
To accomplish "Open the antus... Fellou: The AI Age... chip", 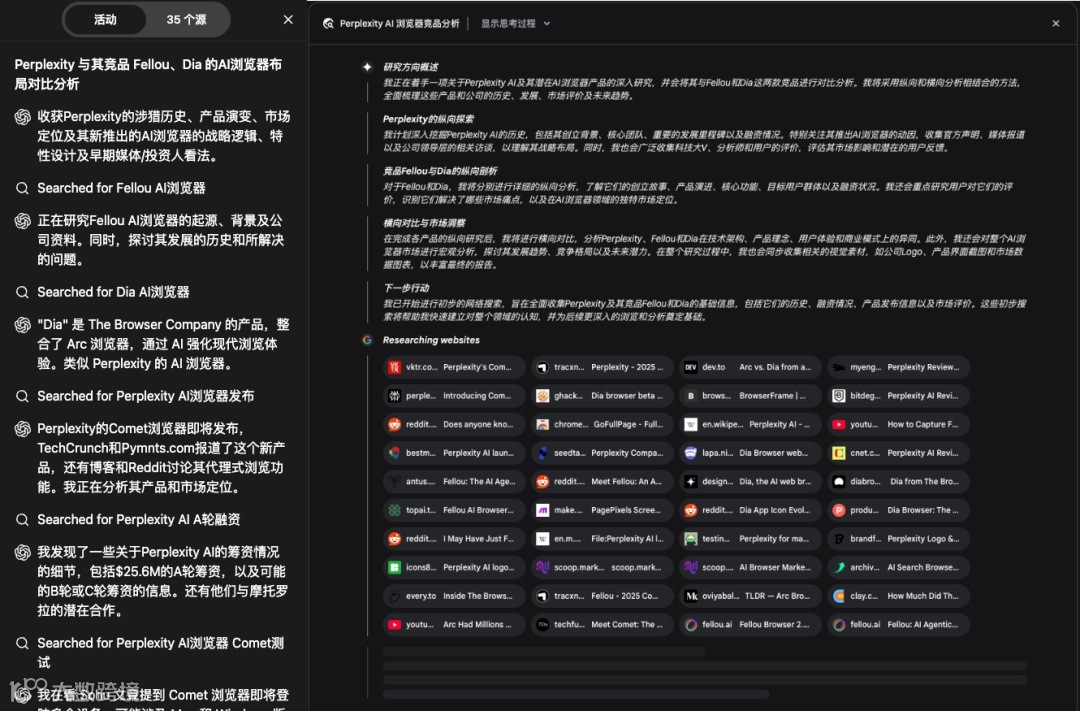I will pyautogui.click(x=454, y=482).
